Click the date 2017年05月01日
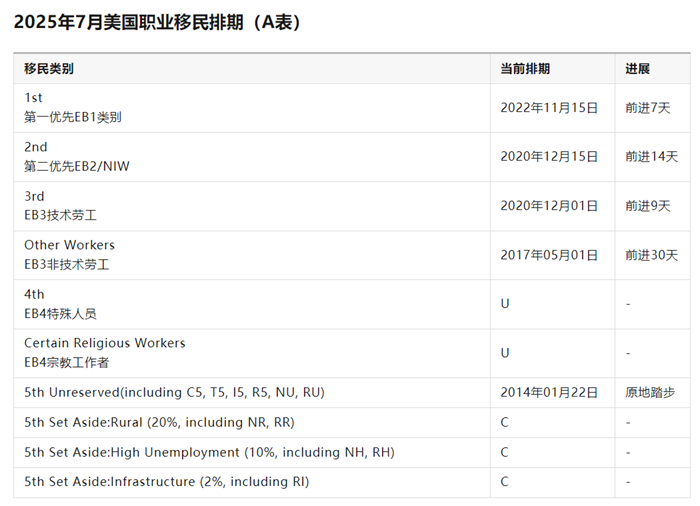 point(549,255)
